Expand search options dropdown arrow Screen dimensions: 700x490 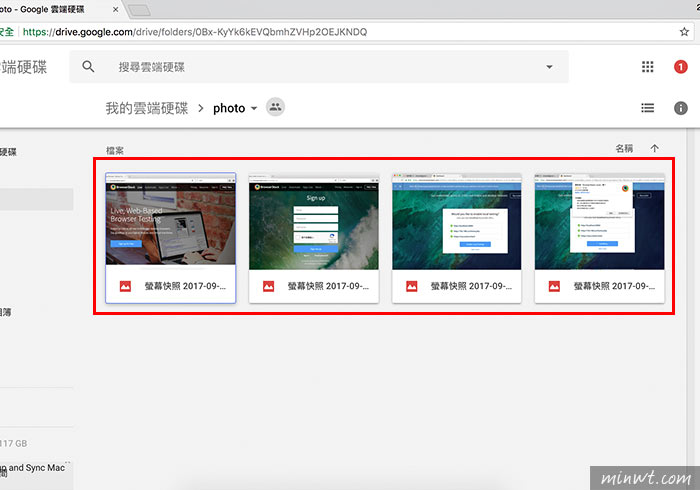[549, 67]
